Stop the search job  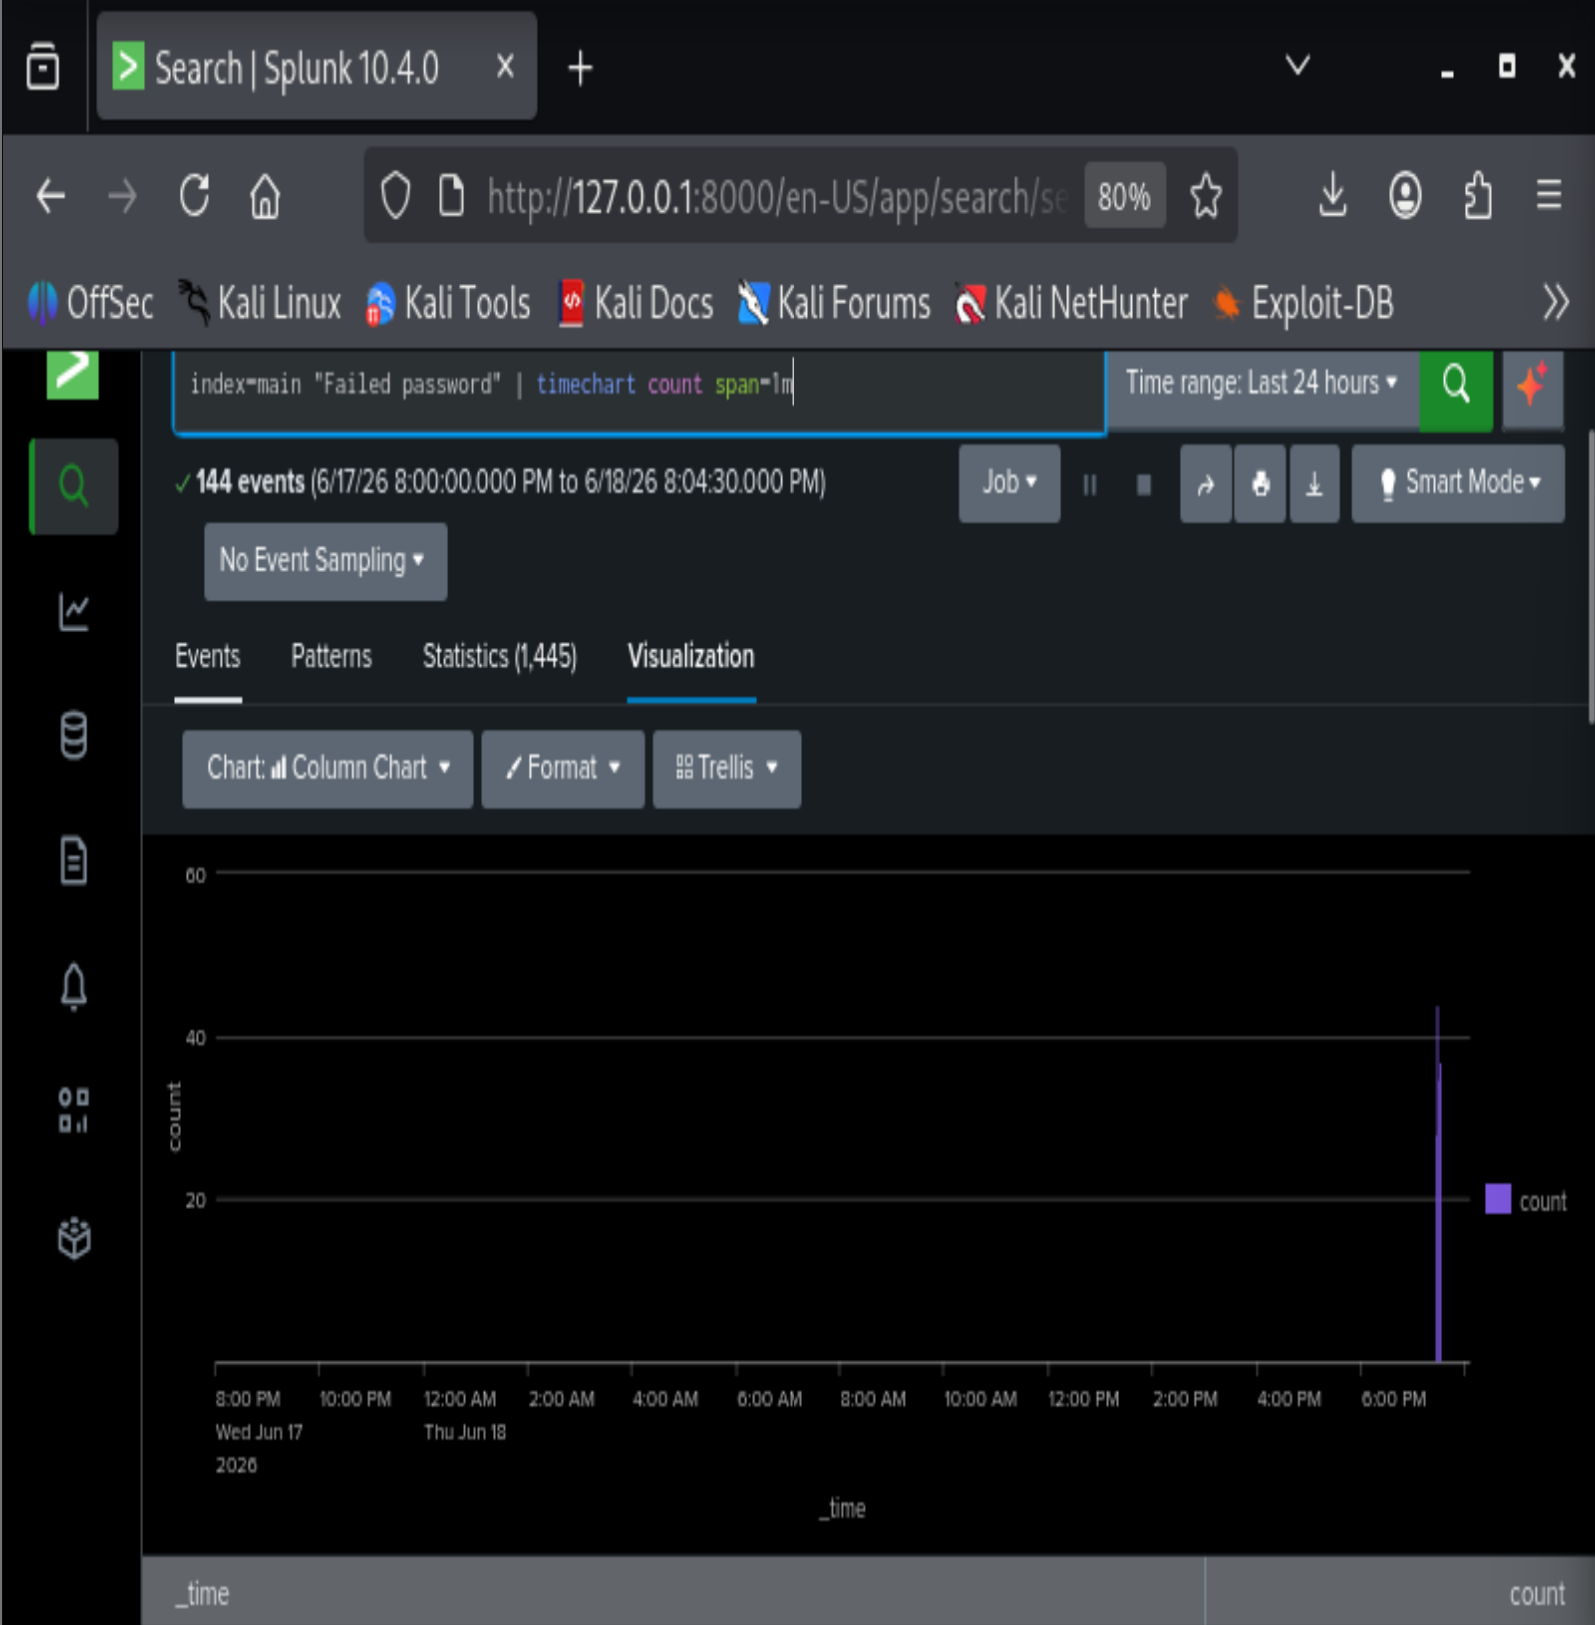tap(1144, 485)
